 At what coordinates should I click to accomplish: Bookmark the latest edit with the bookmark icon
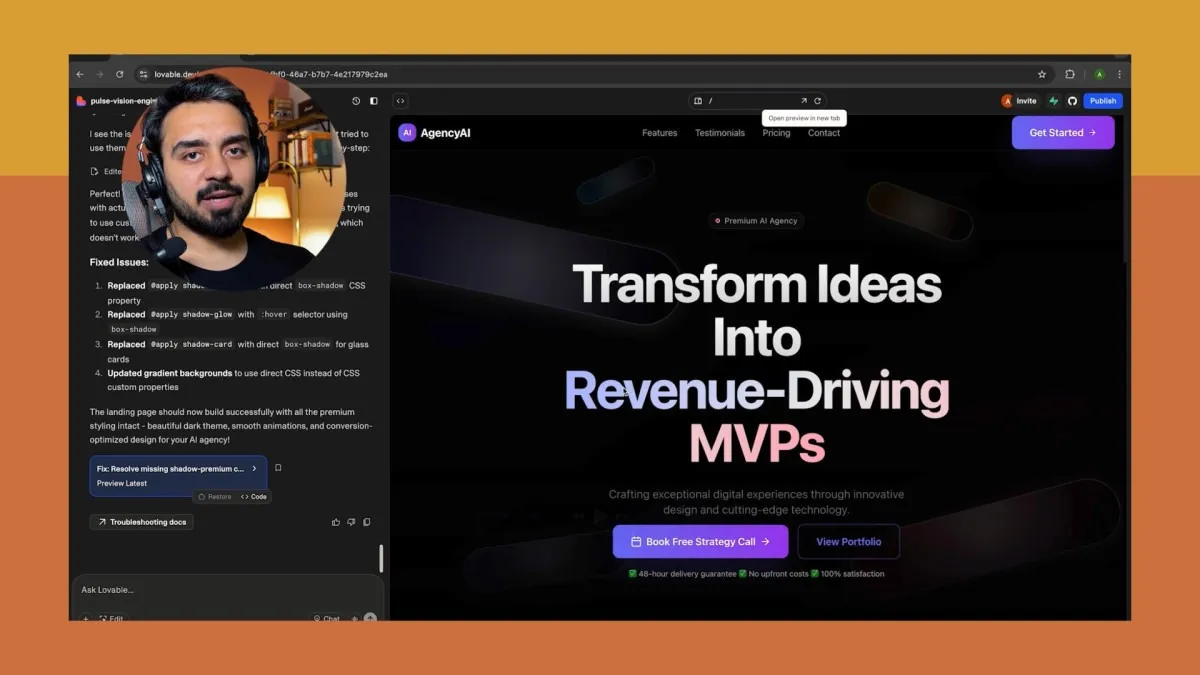coord(278,468)
